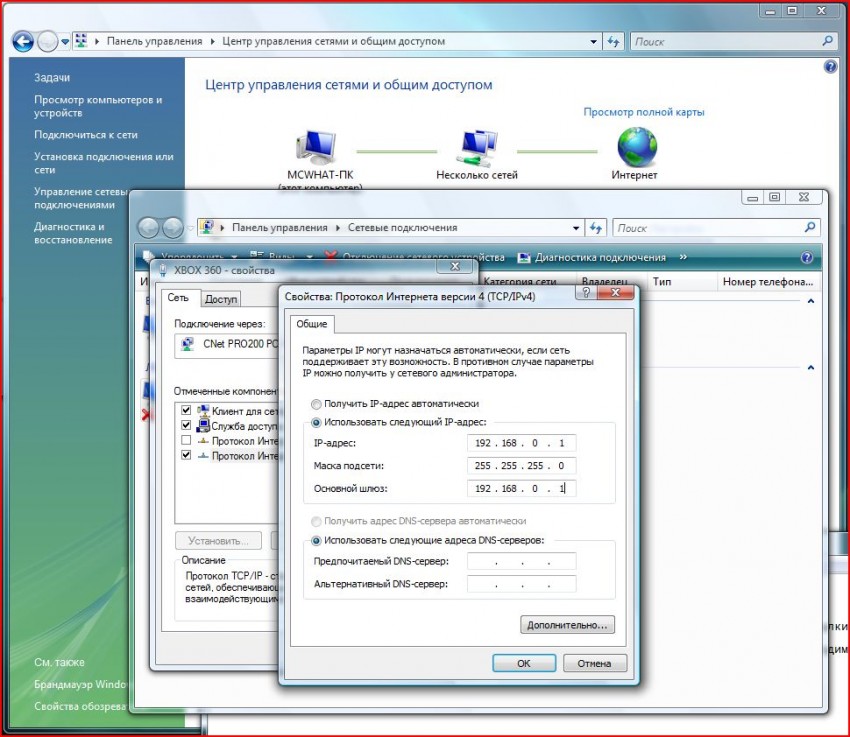Click the help icon in the Сетевые подключения toolbar
Viewport: 850px width, 737px height.
coord(807,257)
